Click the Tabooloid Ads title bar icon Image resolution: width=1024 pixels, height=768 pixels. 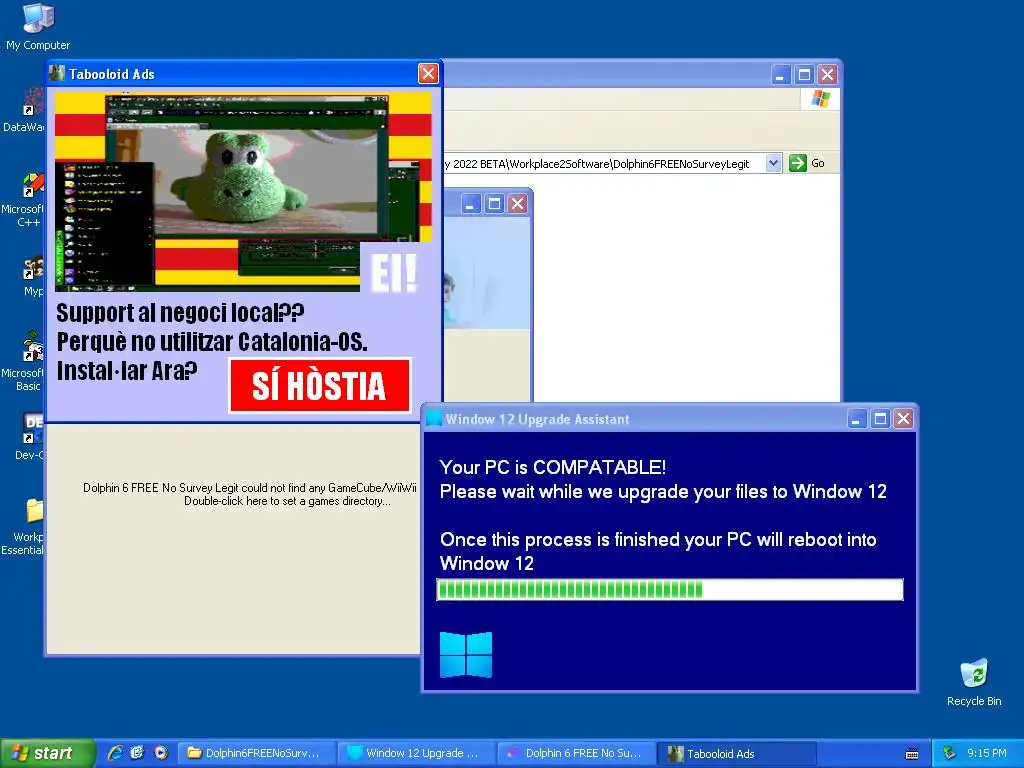click(x=57, y=73)
